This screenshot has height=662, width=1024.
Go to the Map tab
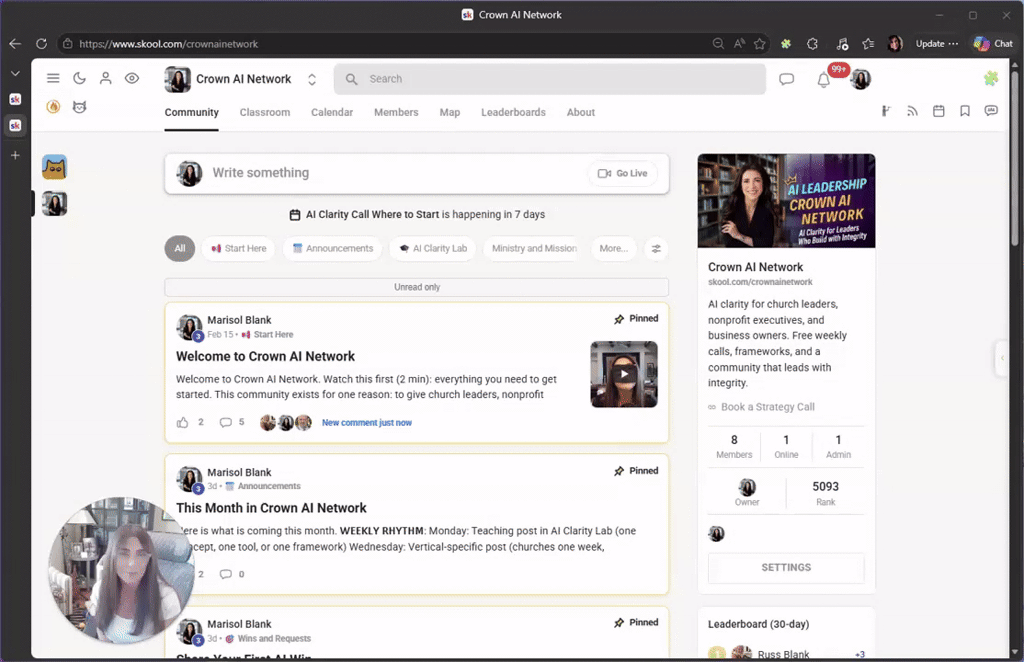pyautogui.click(x=449, y=112)
